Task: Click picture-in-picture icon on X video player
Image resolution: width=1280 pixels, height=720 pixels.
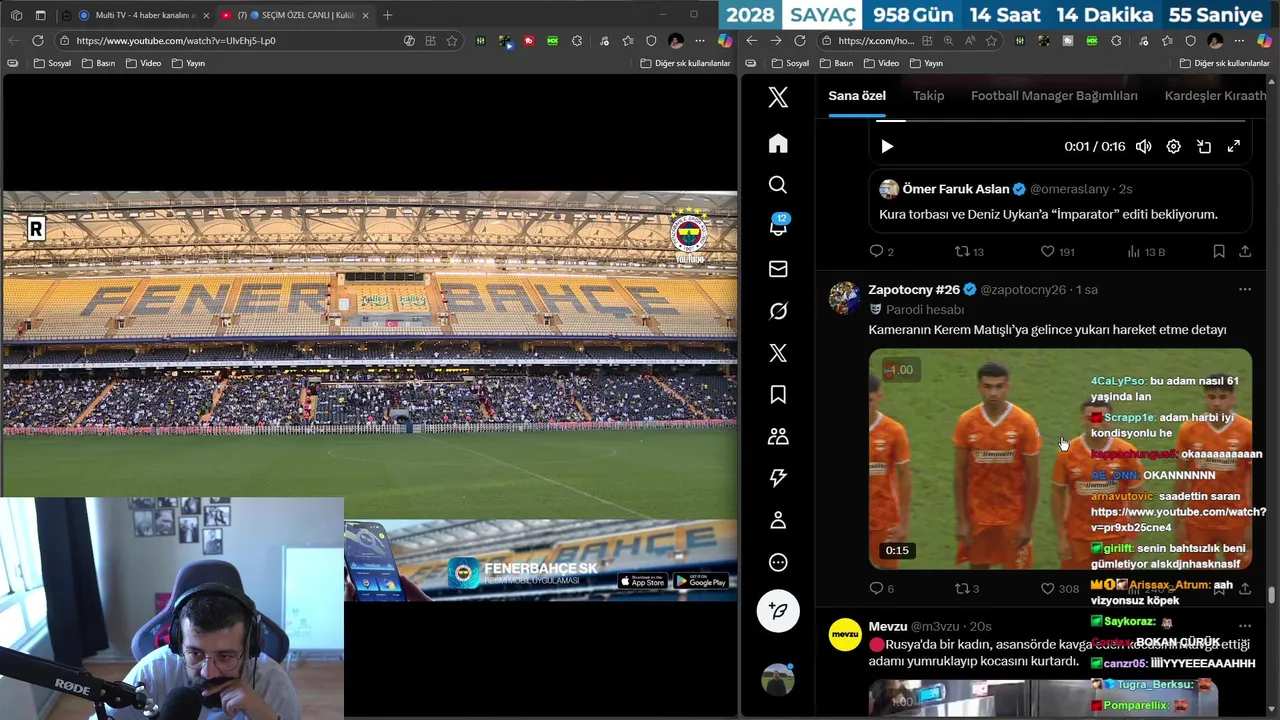Action: click(1204, 146)
